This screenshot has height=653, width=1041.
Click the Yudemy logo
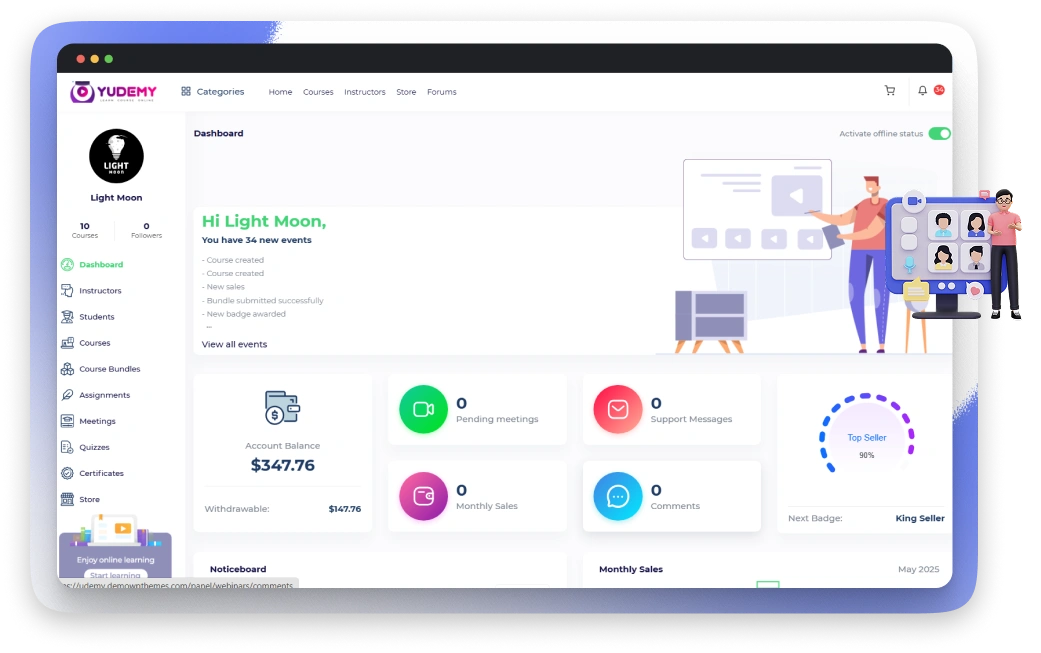(114, 92)
